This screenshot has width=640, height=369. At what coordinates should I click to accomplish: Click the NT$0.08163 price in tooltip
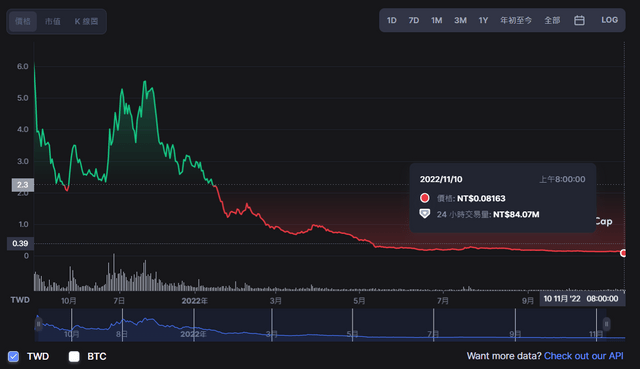(481, 198)
